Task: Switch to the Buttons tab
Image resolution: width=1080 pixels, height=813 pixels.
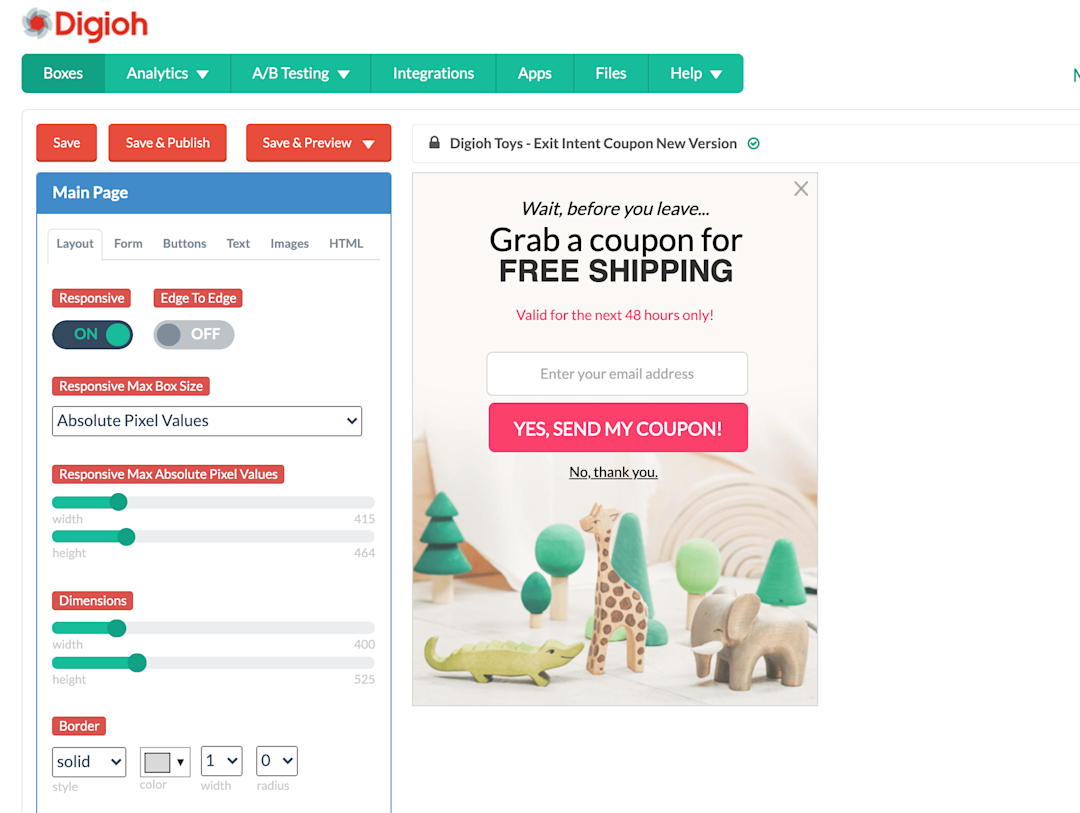Action: [185, 243]
